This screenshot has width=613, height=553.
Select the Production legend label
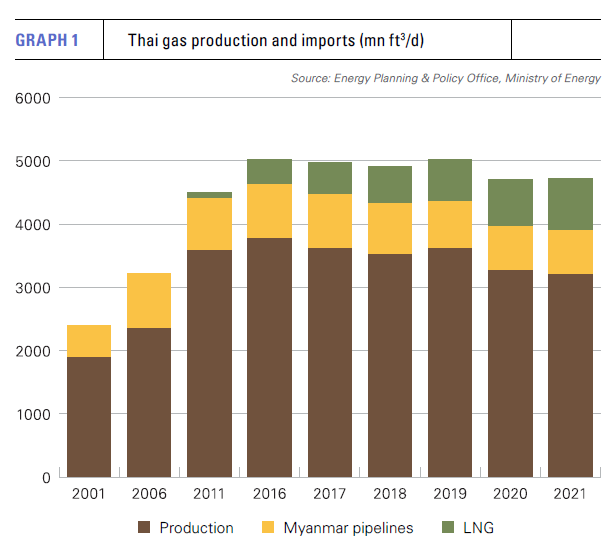196,528
